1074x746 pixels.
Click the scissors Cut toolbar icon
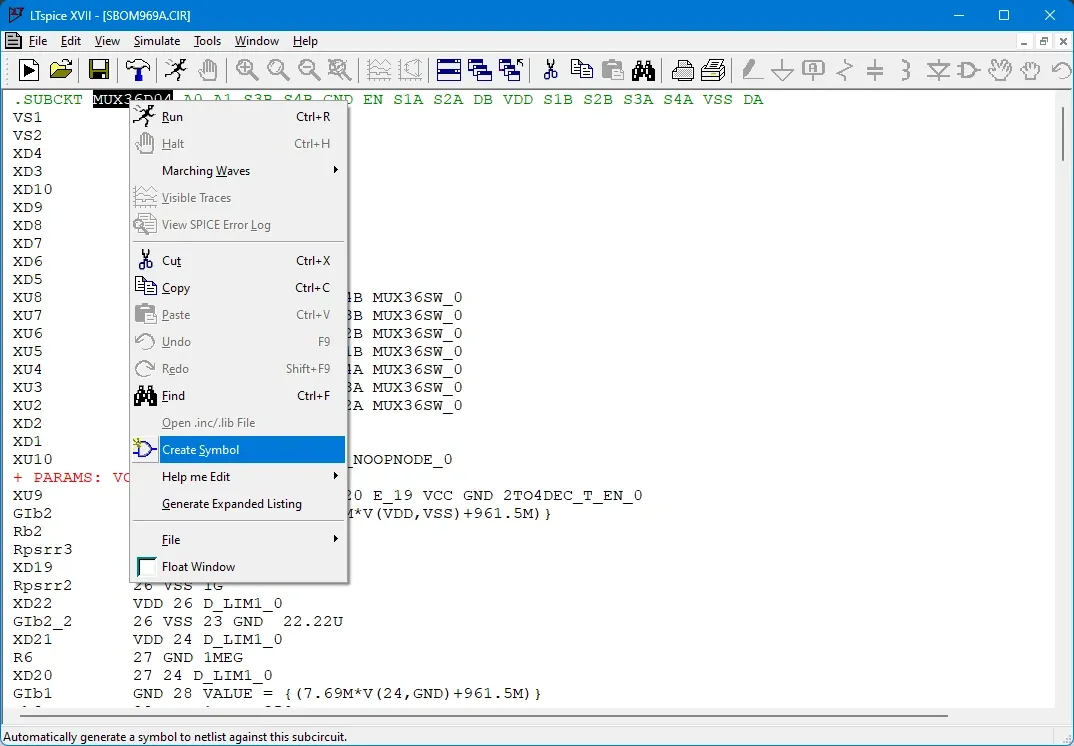[550, 70]
